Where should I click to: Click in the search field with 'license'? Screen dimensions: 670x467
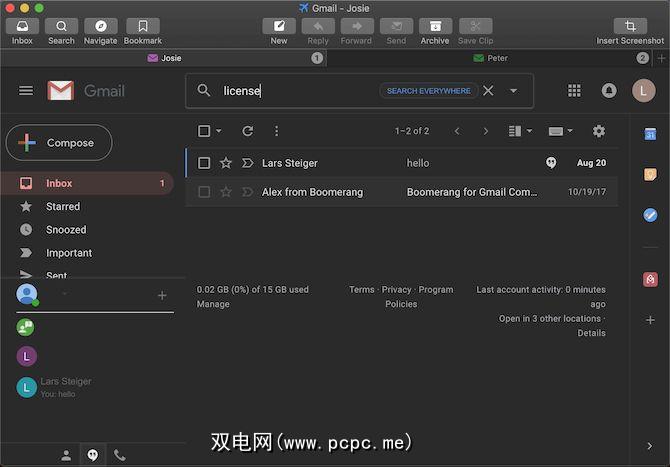300,91
